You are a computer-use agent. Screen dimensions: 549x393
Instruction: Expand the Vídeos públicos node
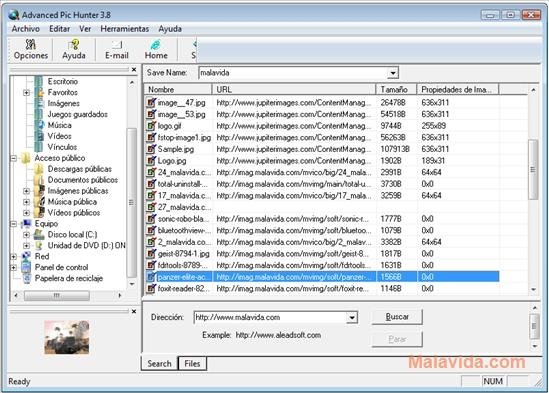pyautogui.click(x=26, y=213)
